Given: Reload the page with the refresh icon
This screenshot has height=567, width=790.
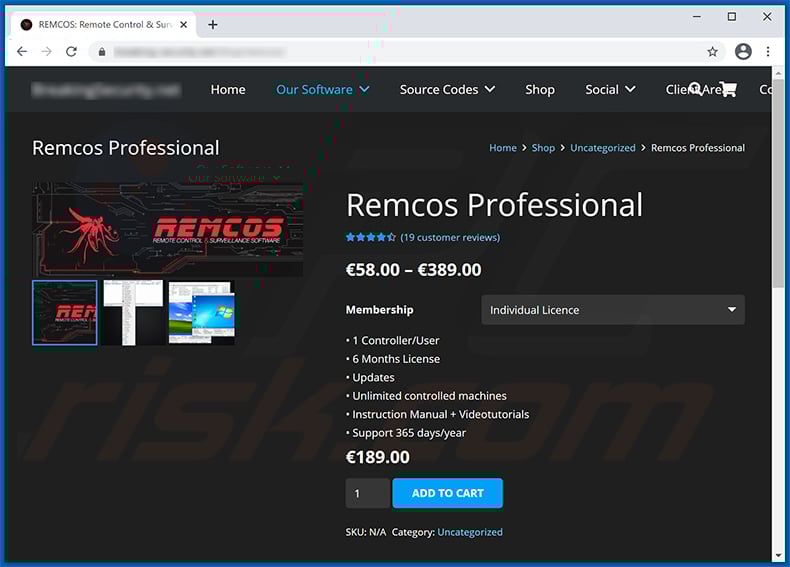Looking at the screenshot, I should (72, 51).
